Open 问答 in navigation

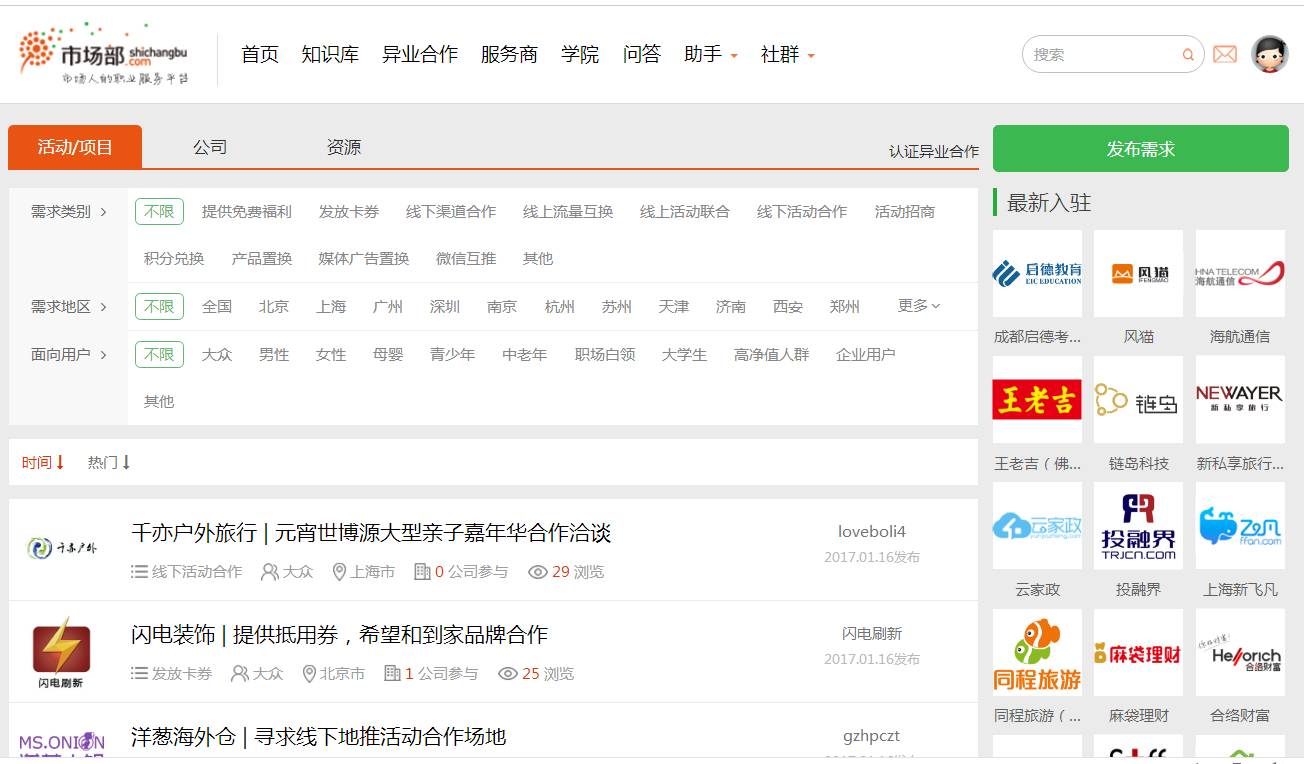(642, 54)
